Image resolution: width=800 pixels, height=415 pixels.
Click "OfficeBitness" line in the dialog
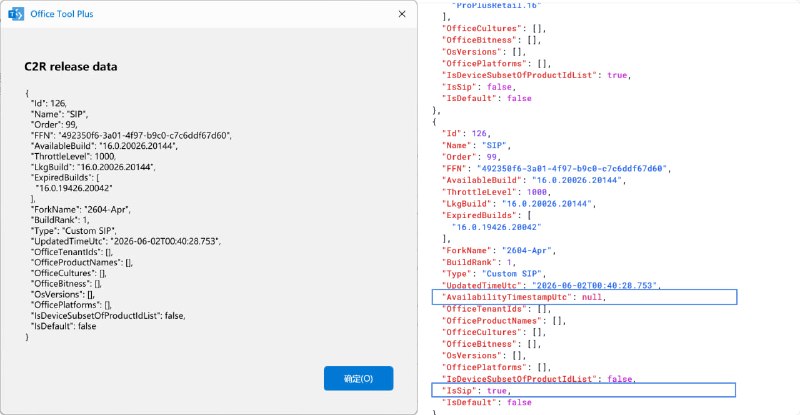66,283
